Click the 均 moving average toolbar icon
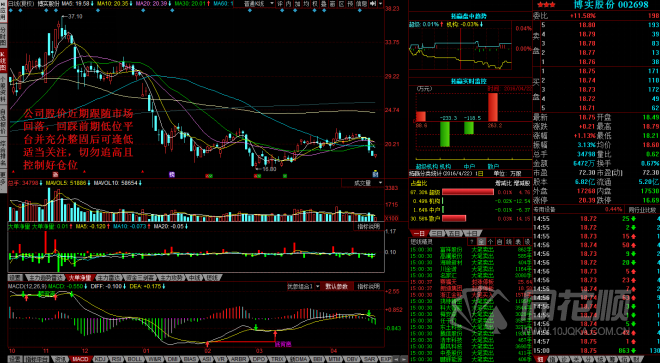This screenshot has height=363, width=660. coord(306,4)
